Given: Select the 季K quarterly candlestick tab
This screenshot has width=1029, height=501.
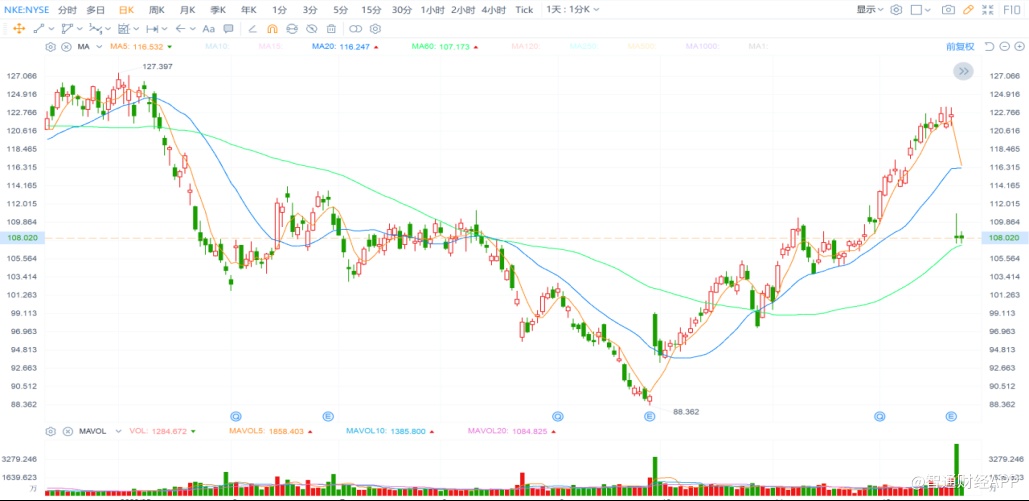Looking at the screenshot, I should [218, 10].
